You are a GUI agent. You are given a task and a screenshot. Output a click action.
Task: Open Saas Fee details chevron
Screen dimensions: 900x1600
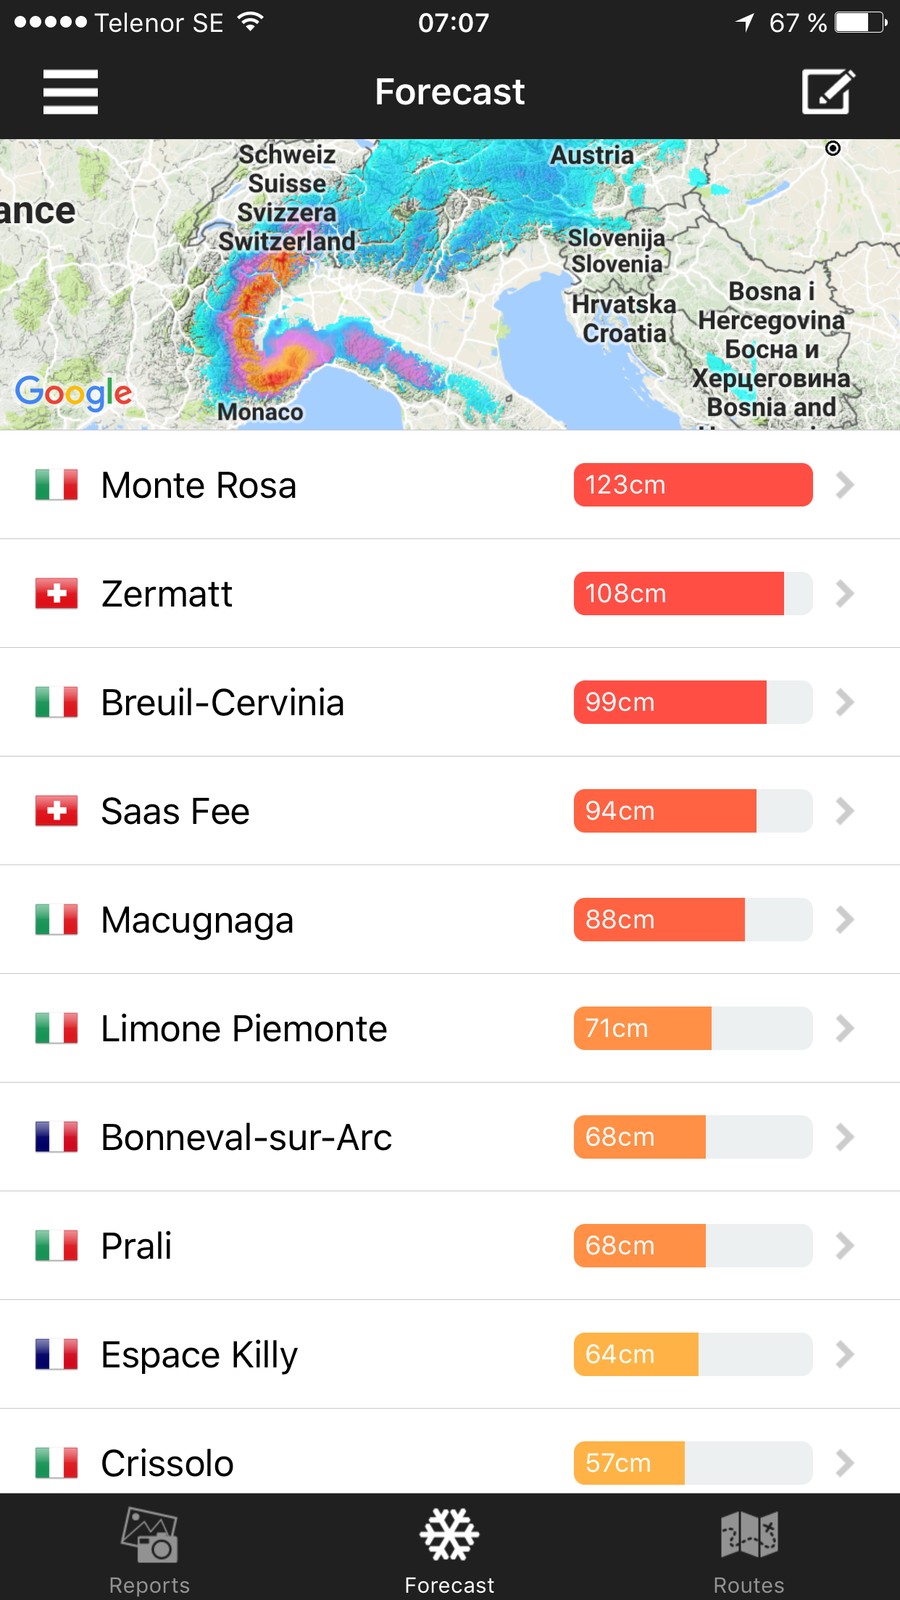pos(845,811)
